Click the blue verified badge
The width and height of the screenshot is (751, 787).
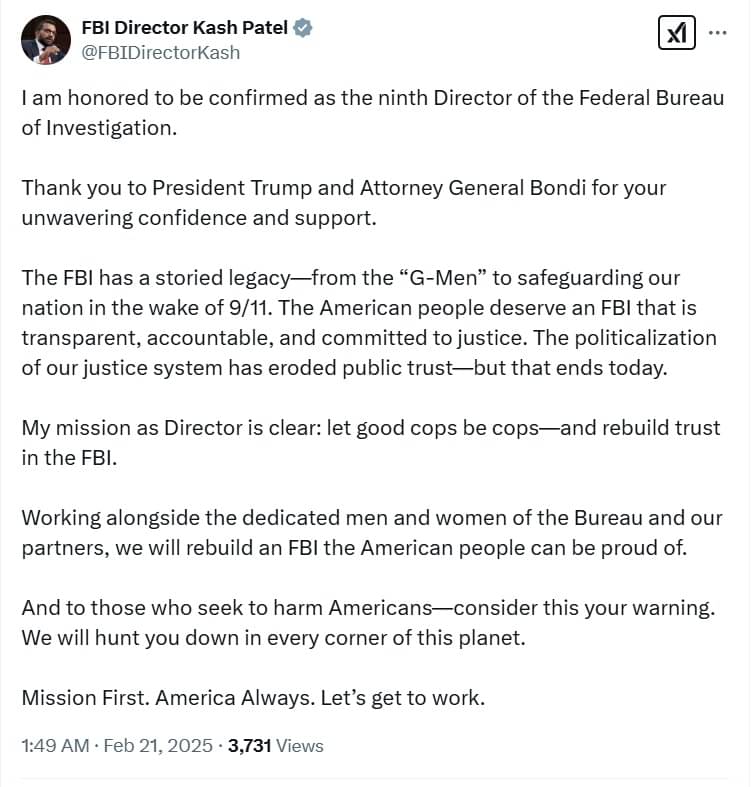tap(303, 29)
